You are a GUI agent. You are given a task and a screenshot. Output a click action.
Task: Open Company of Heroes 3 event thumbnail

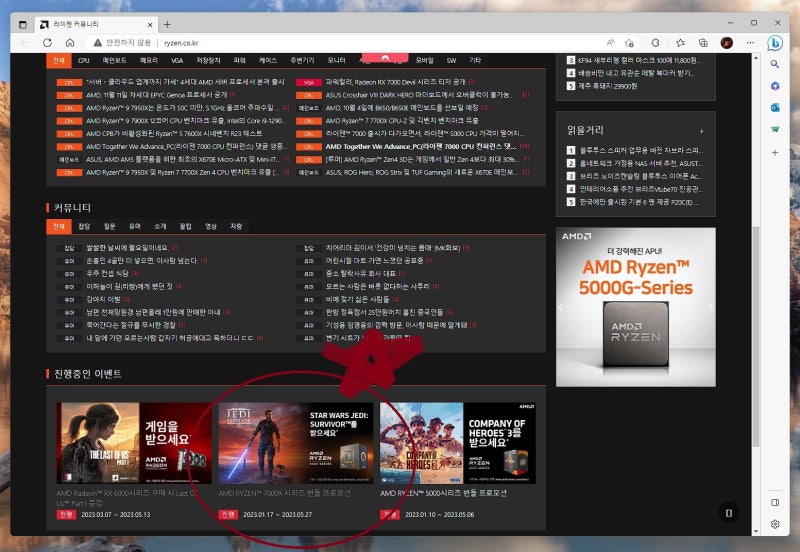pos(458,443)
